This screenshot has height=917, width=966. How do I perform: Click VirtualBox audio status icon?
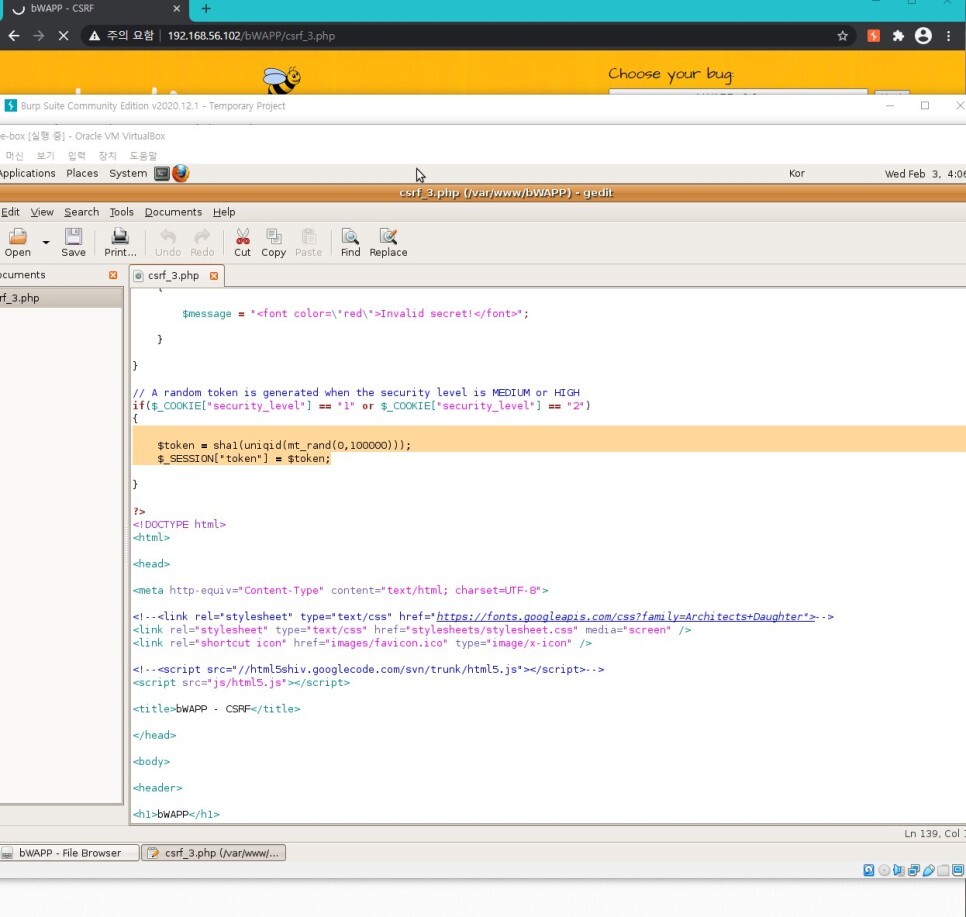(x=899, y=870)
